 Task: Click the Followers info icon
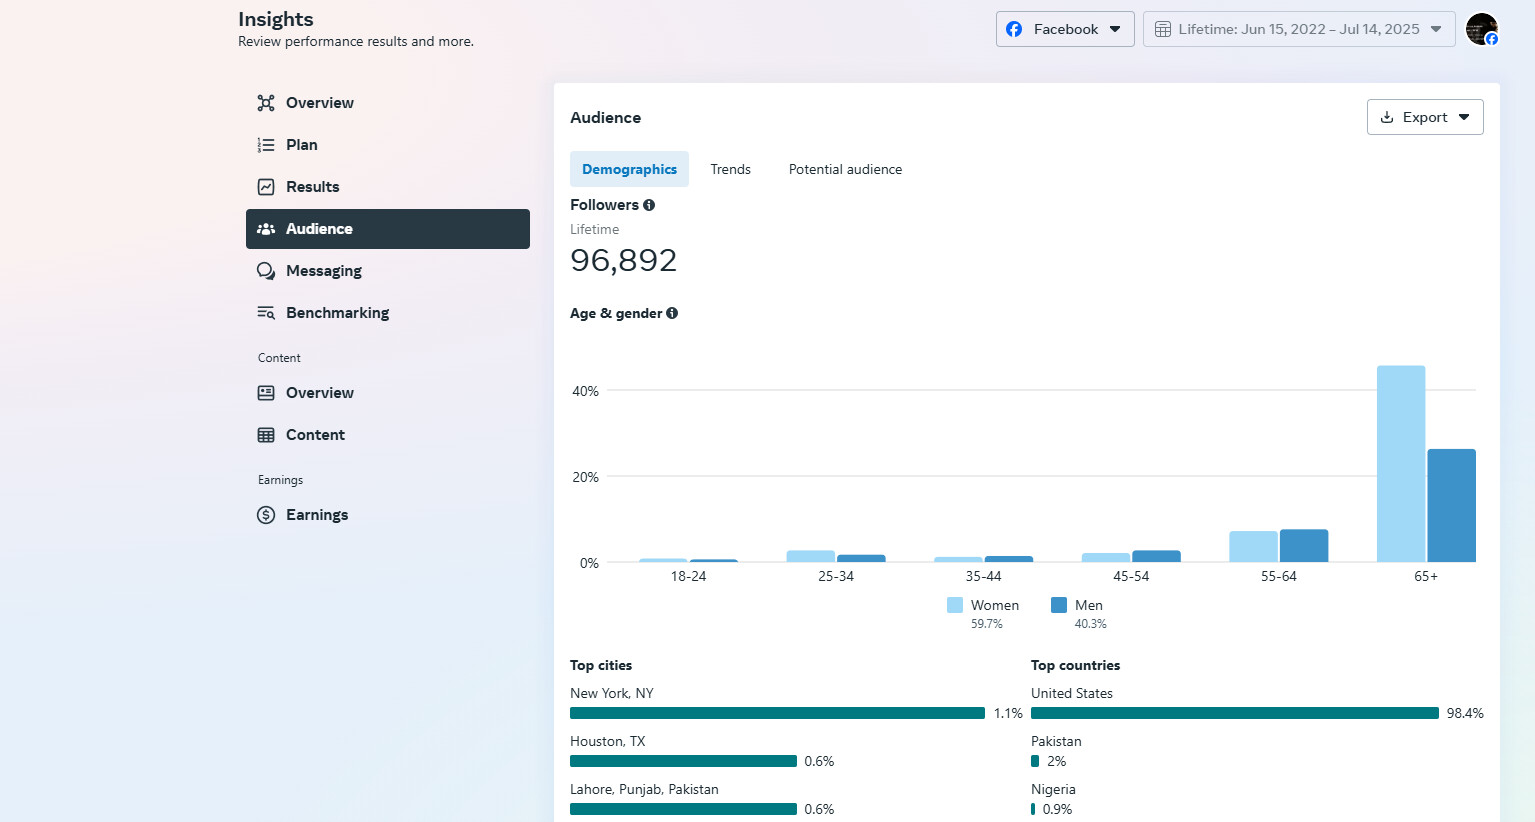[x=649, y=205]
